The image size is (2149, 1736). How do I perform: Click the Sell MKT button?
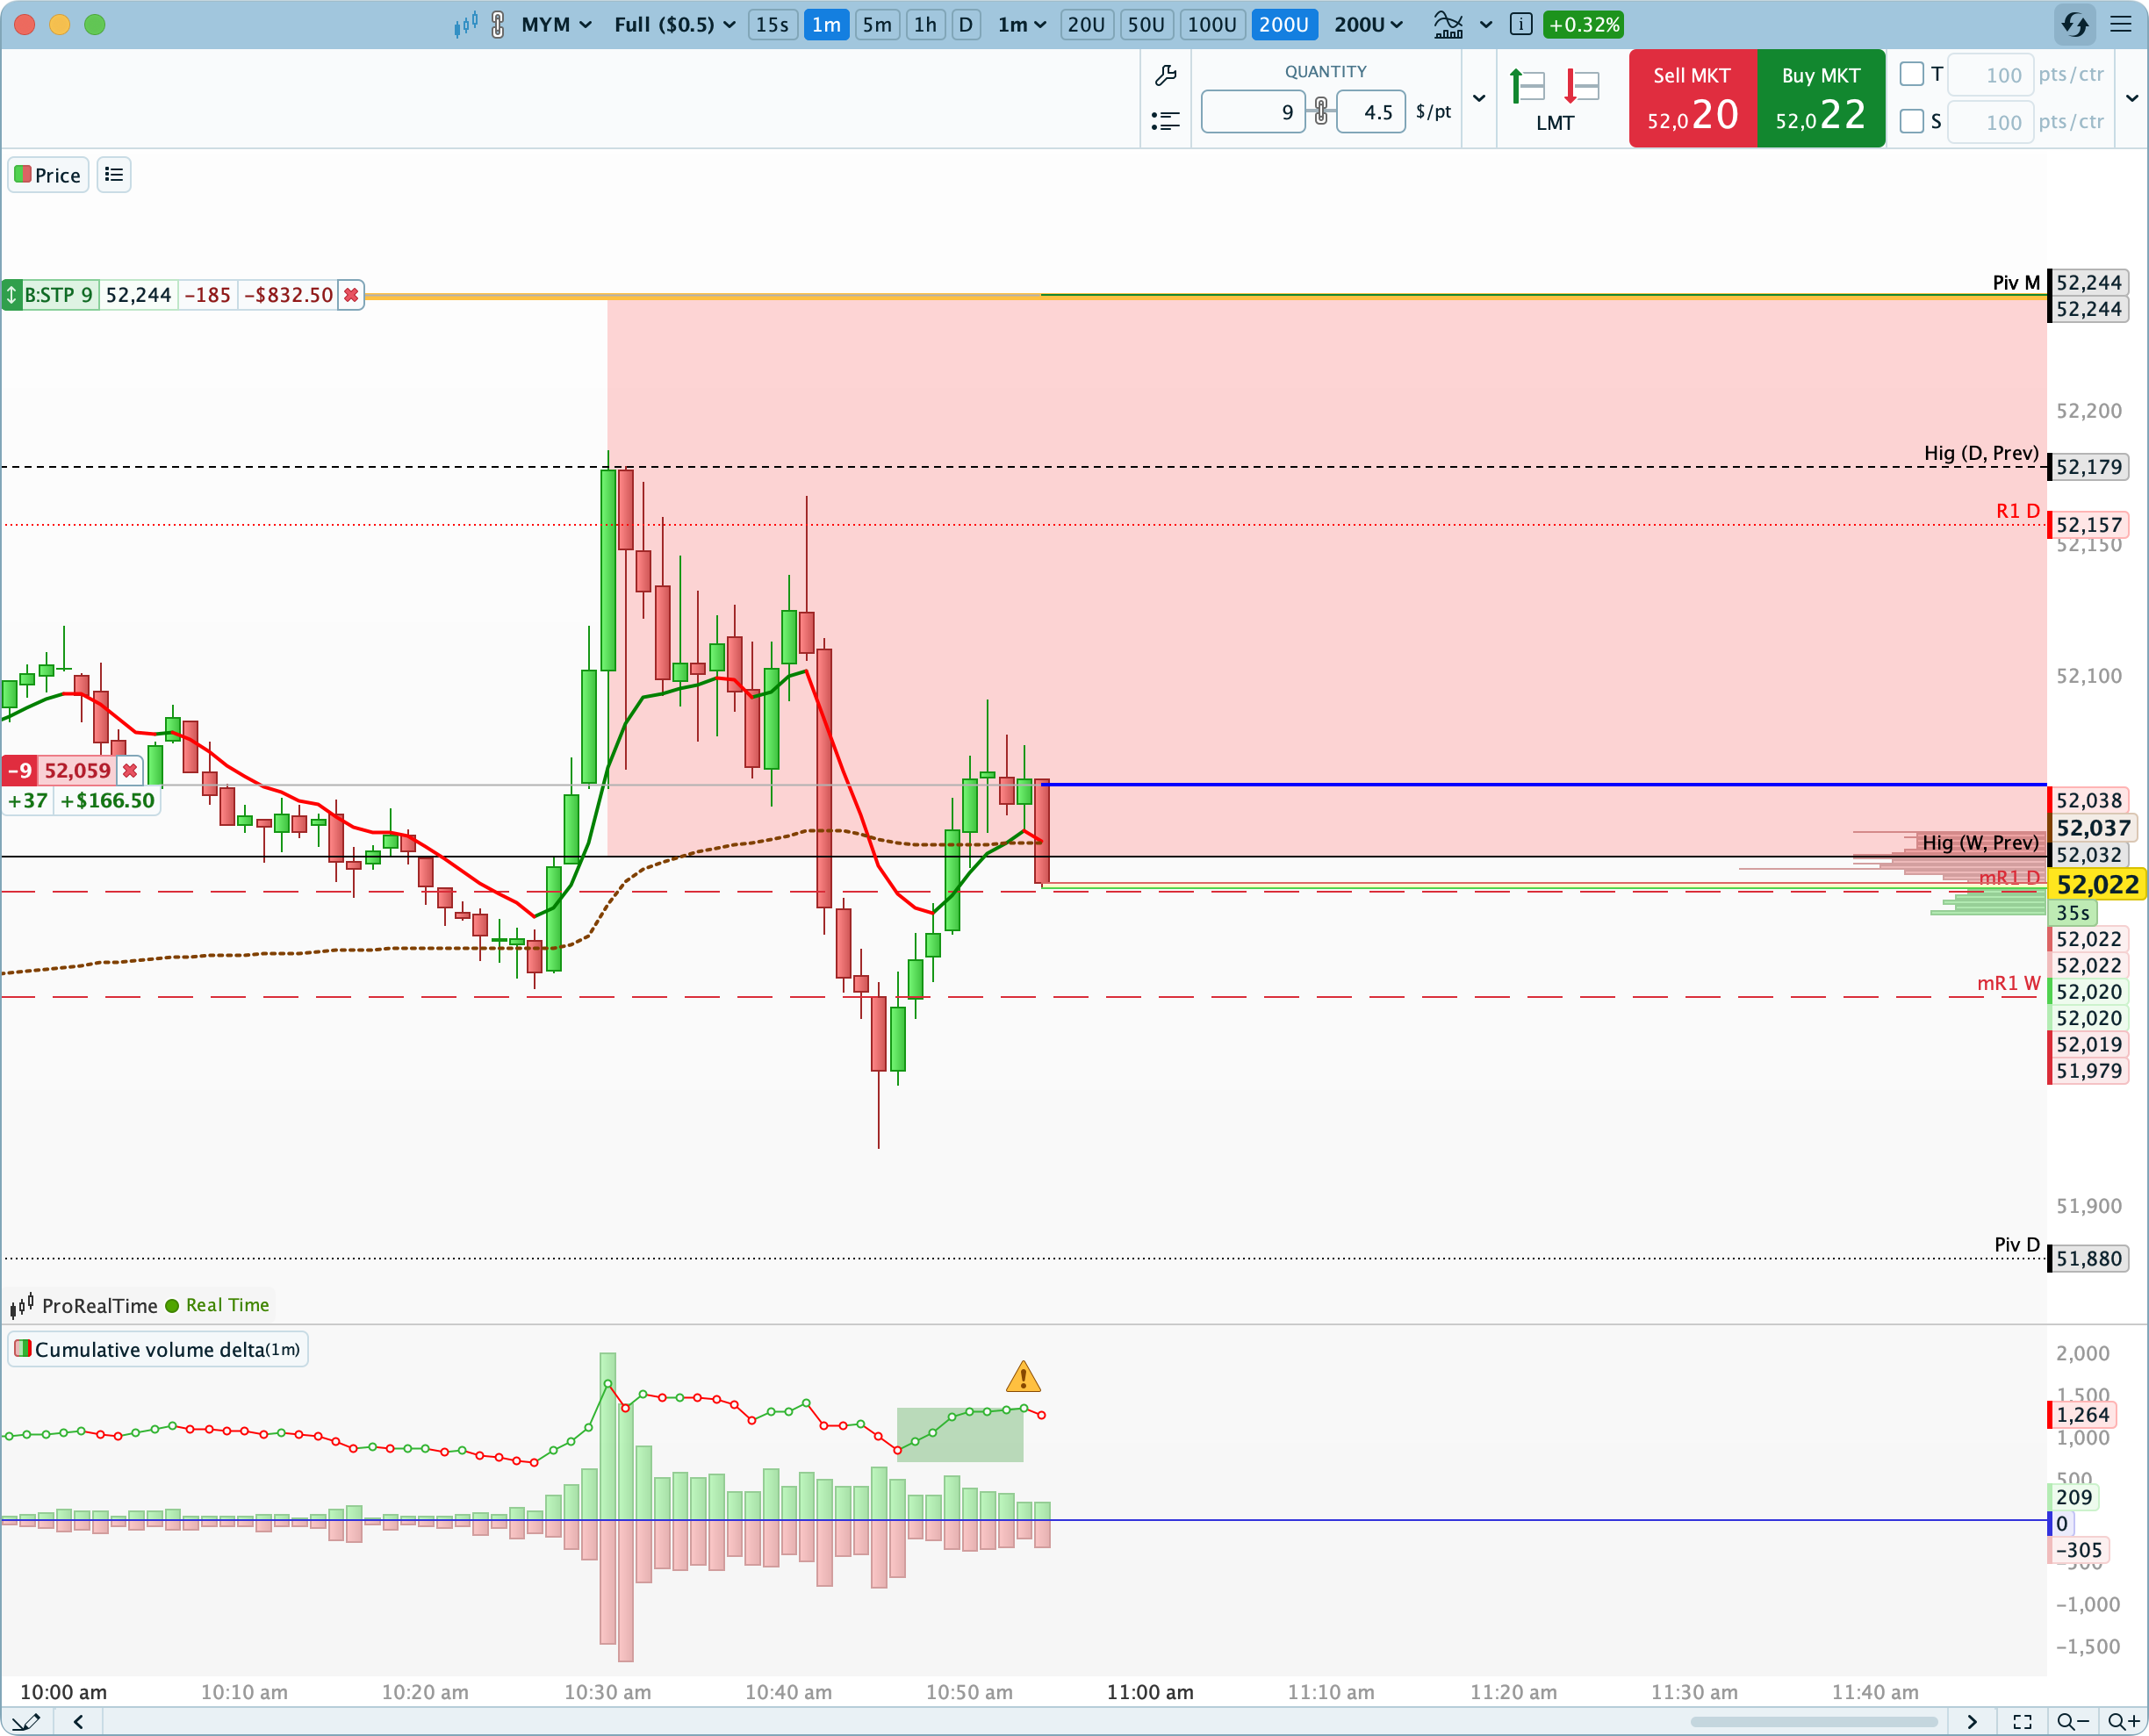pos(1692,98)
